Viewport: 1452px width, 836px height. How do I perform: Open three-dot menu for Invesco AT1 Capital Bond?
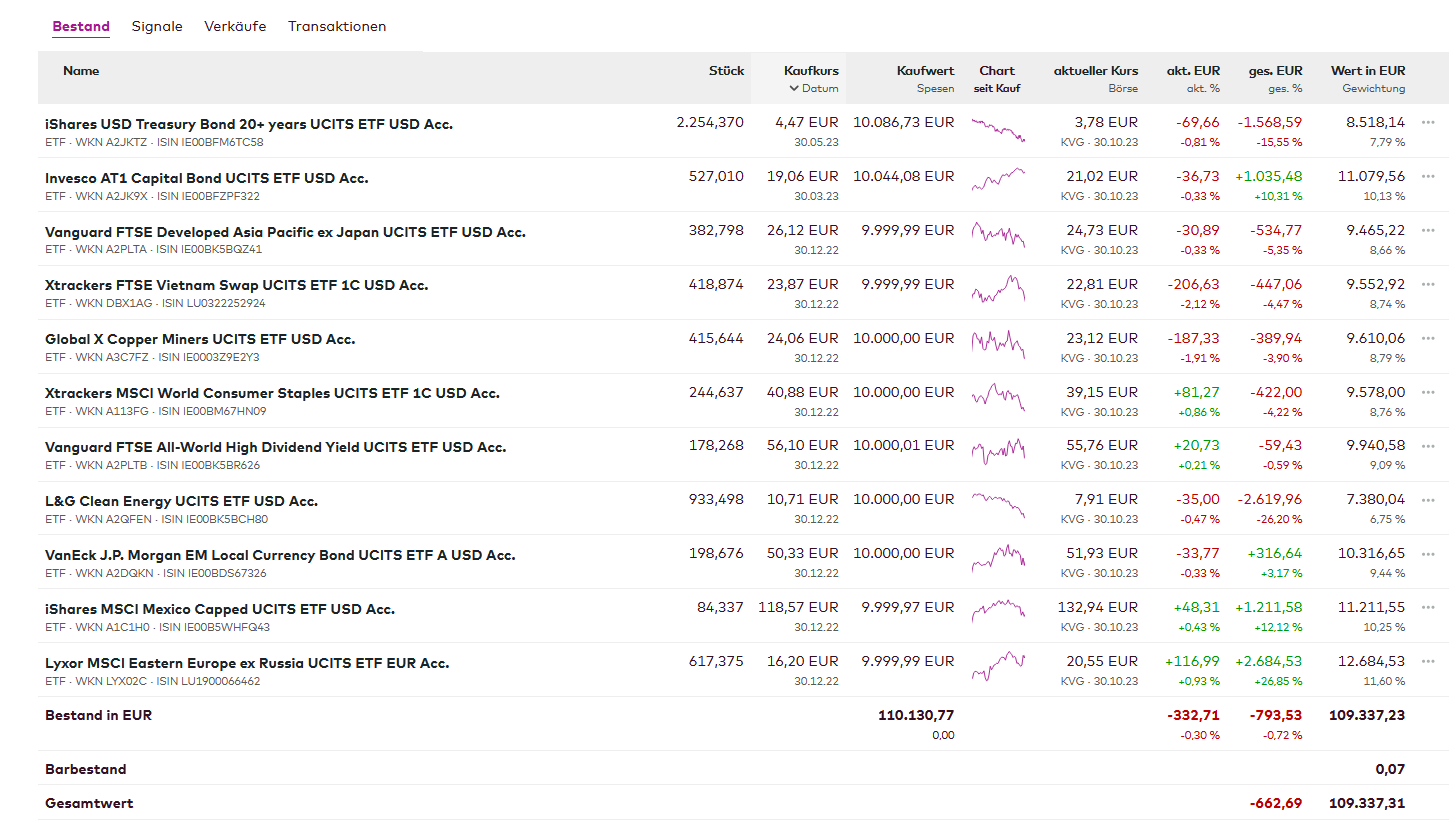pos(1427,176)
